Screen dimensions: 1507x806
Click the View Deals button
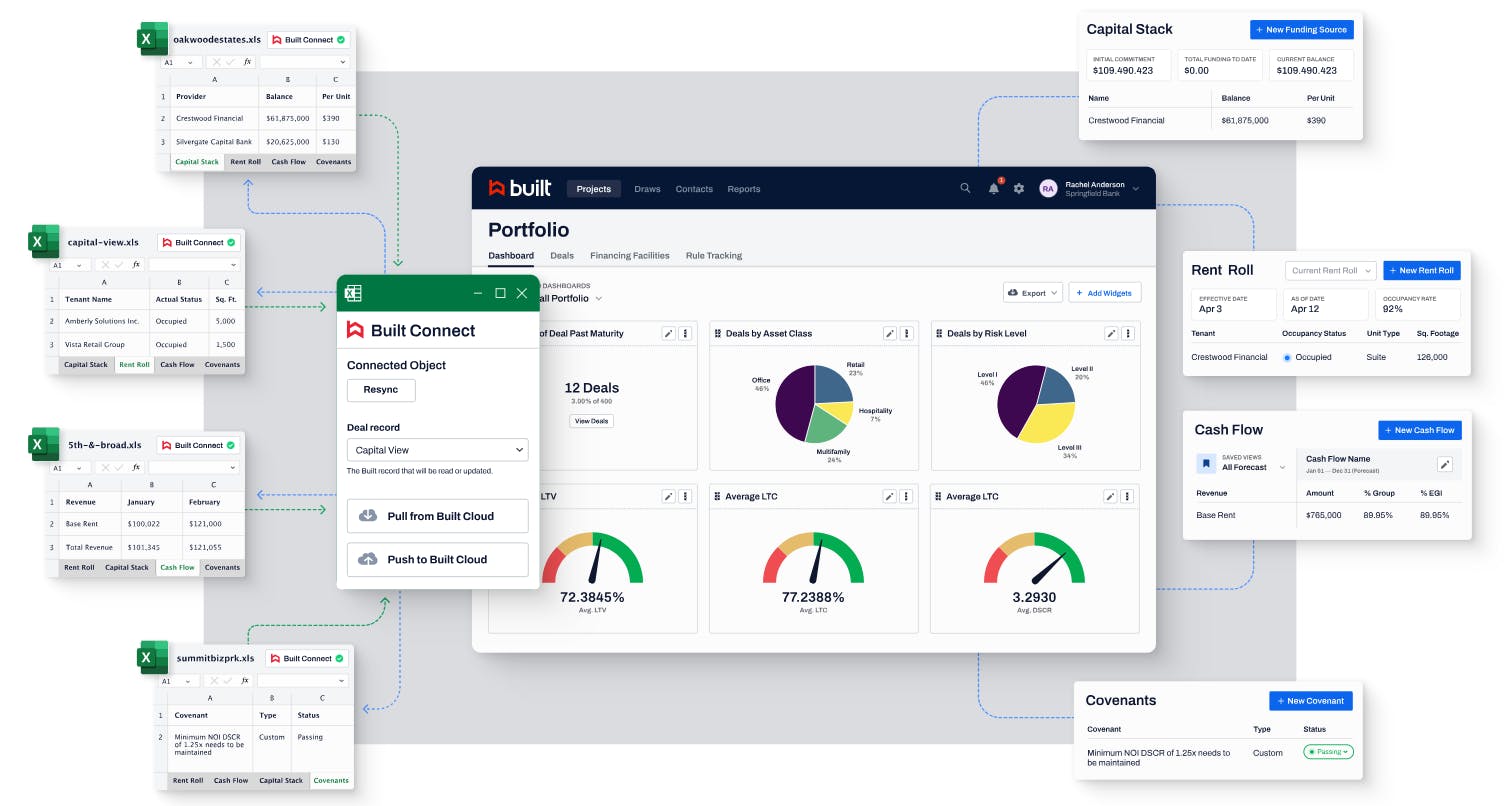coord(591,421)
